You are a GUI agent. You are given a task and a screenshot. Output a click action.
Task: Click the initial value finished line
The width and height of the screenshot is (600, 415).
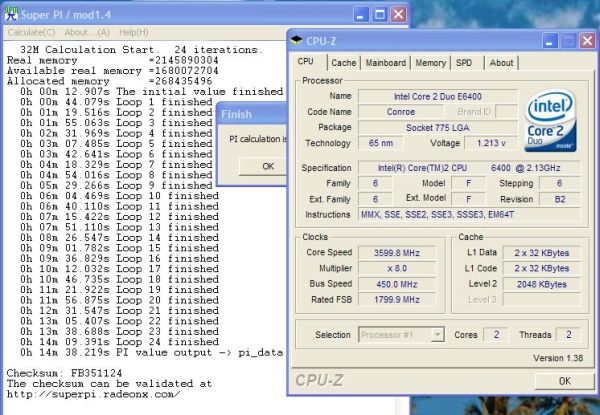pyautogui.click(x=152, y=91)
